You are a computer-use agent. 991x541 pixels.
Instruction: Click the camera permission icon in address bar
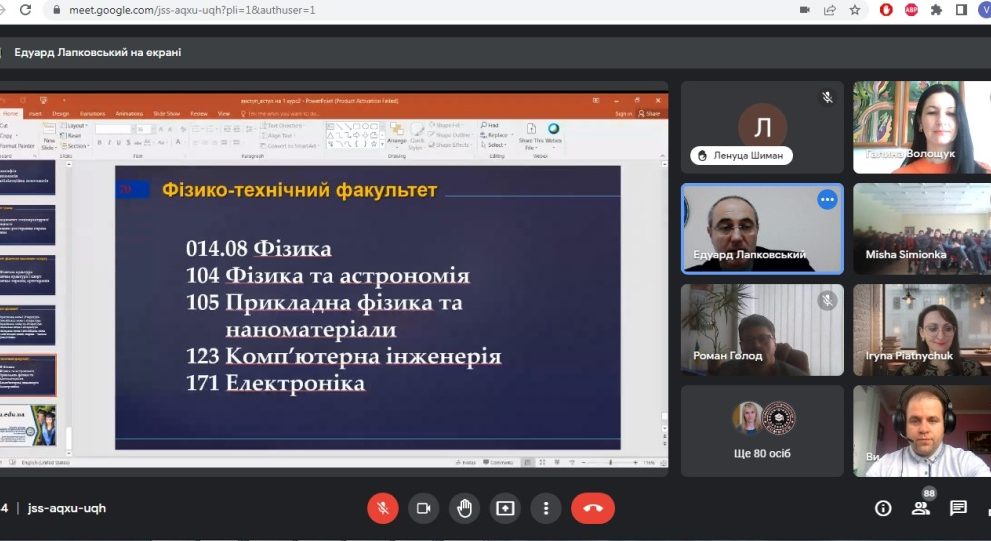(805, 10)
